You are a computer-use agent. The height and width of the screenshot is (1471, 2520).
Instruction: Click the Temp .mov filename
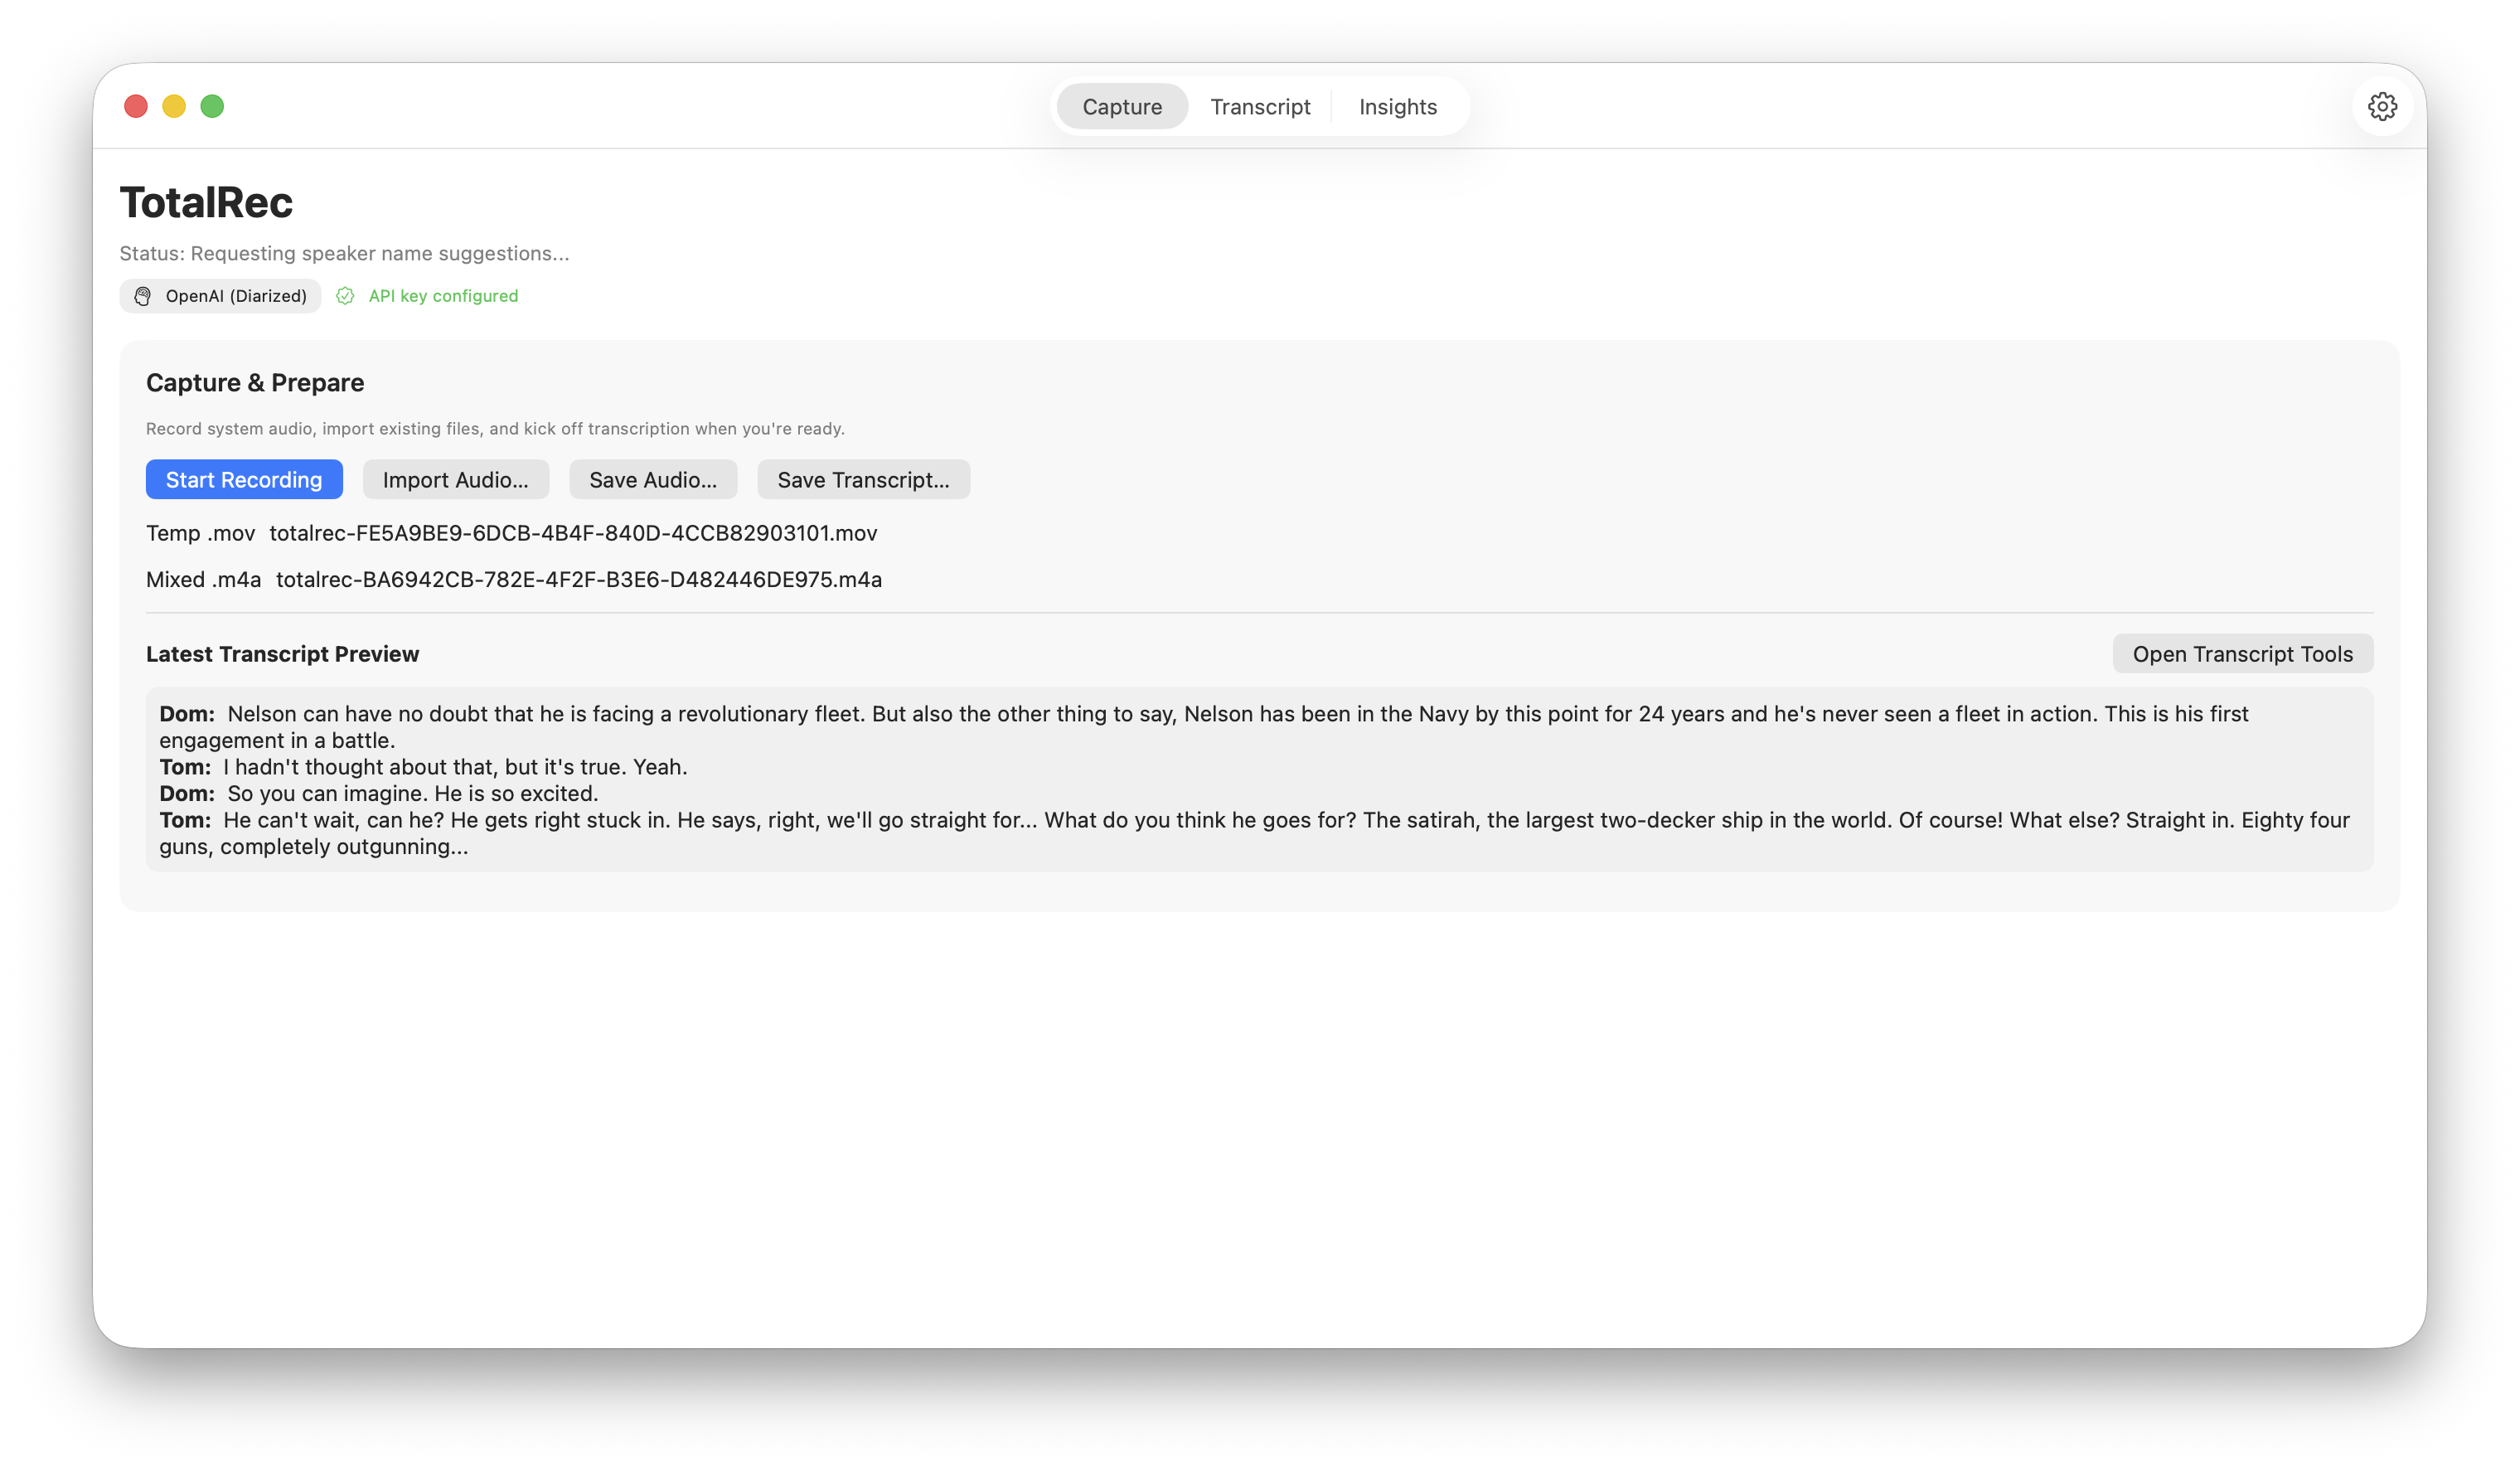tap(573, 533)
